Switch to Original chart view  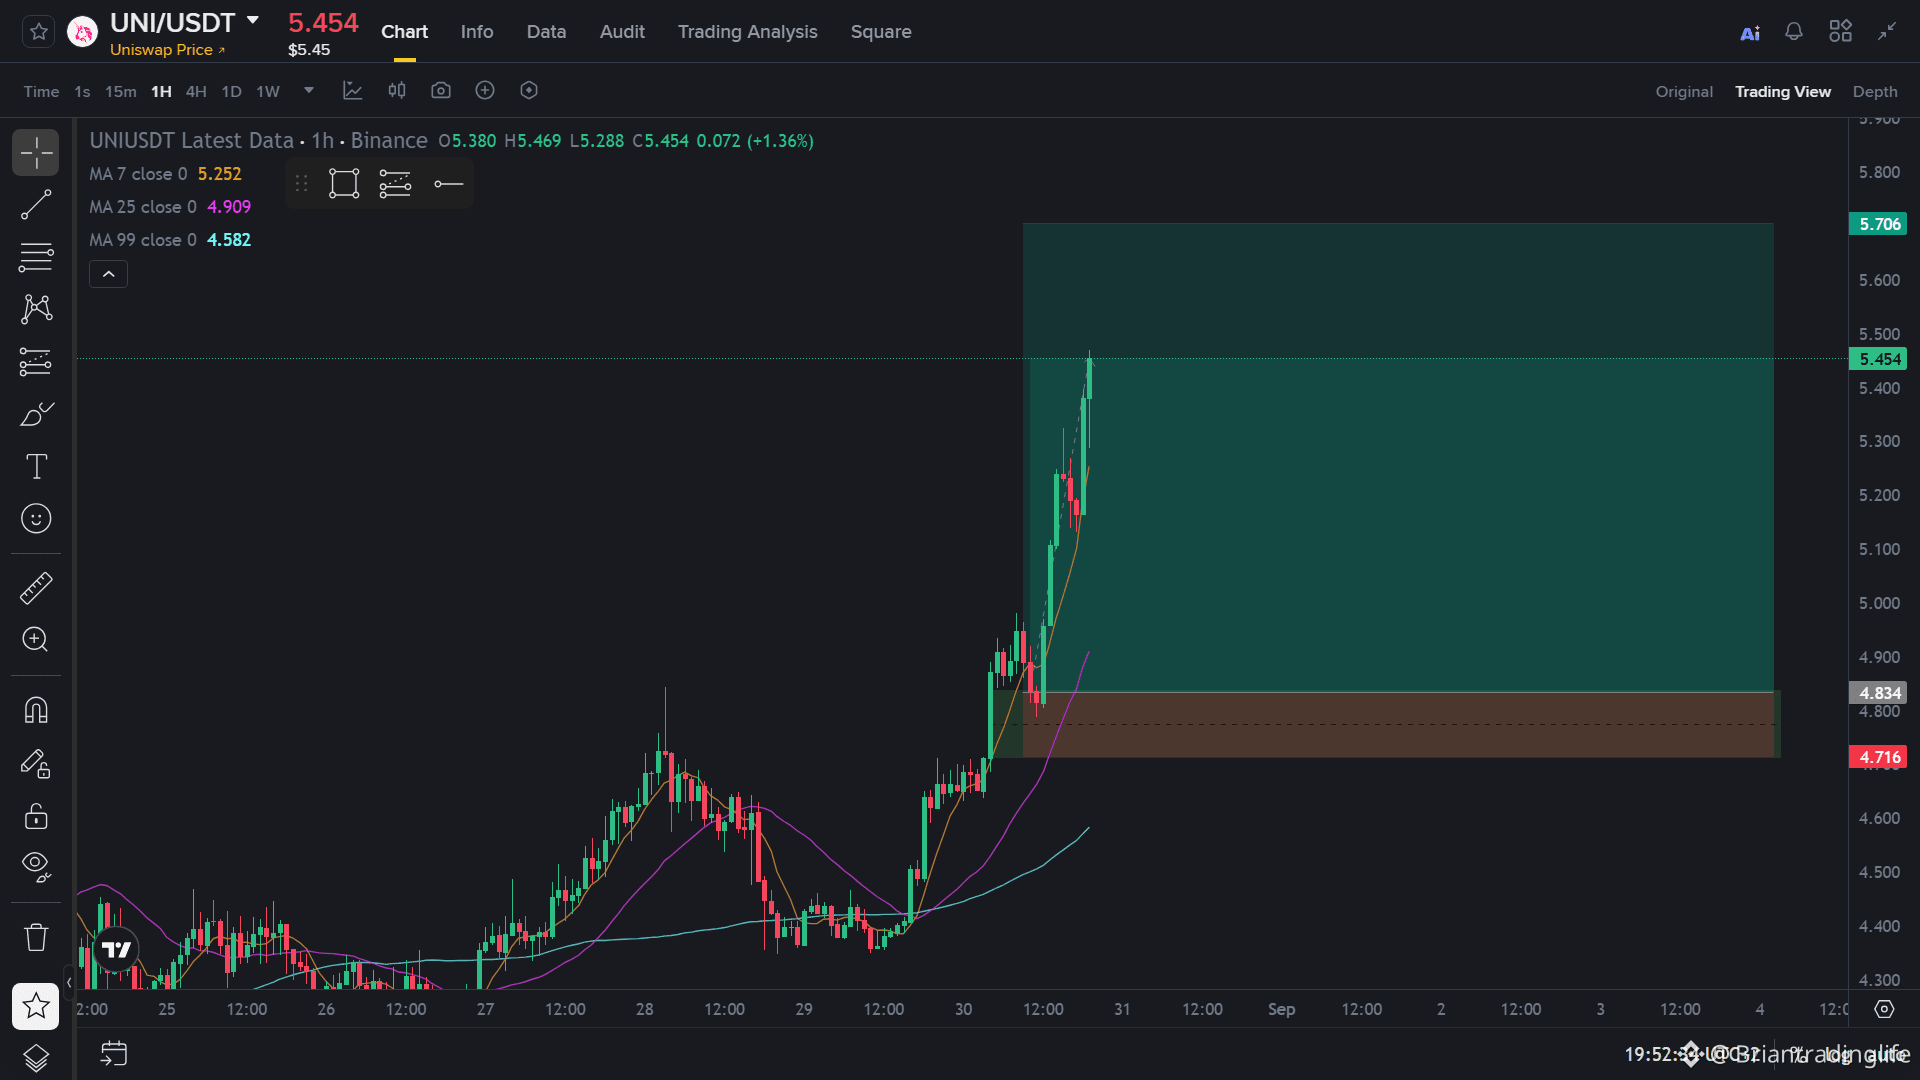pyautogui.click(x=1684, y=91)
